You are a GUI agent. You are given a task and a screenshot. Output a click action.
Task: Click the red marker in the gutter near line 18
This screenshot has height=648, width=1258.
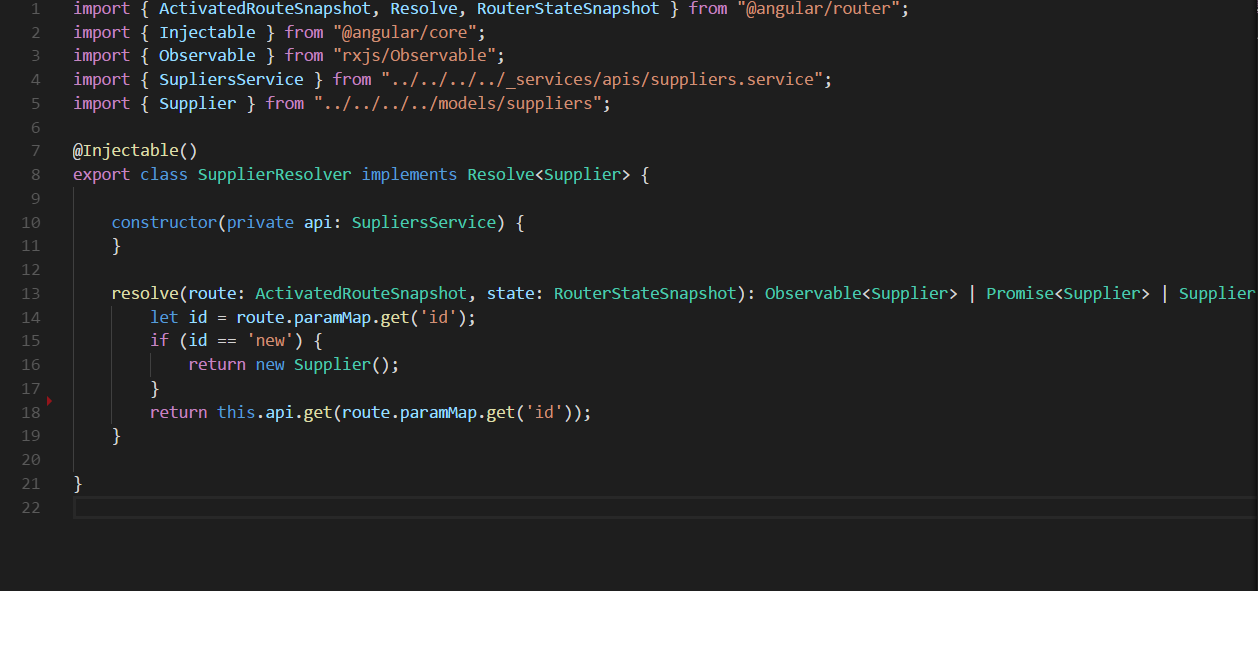(x=48, y=399)
